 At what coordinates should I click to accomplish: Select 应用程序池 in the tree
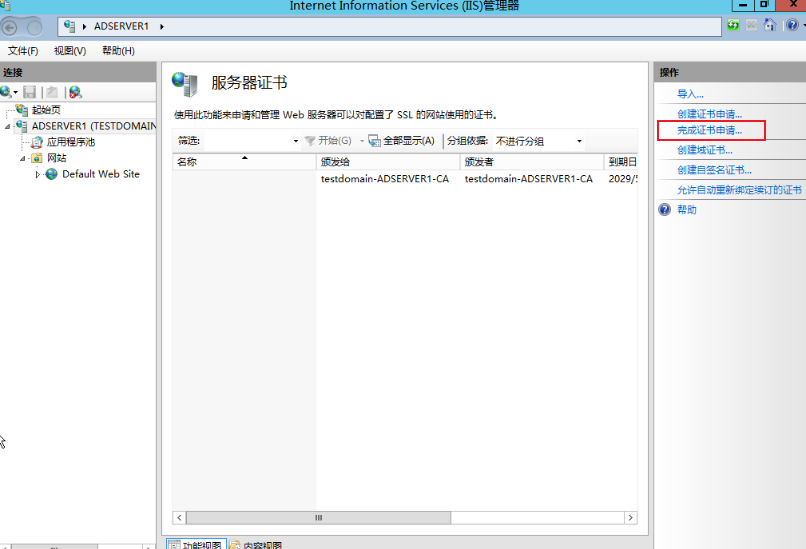71,142
